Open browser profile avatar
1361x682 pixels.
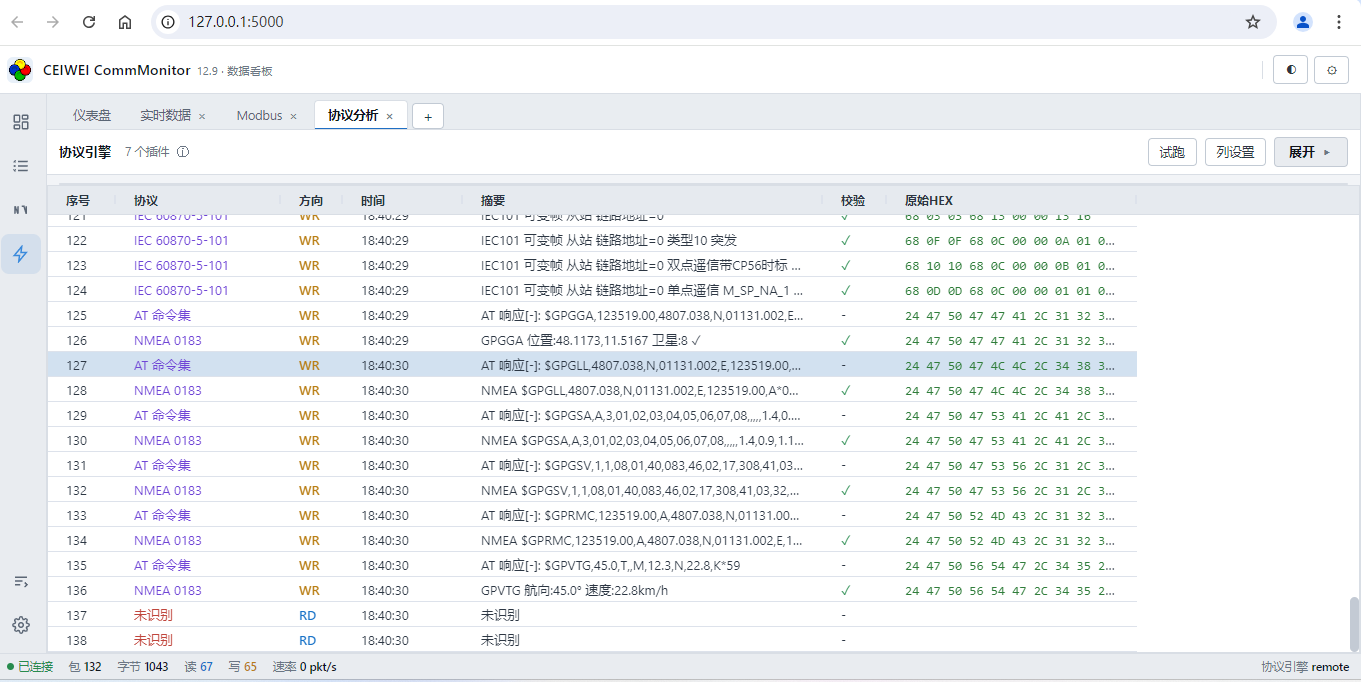(1303, 22)
